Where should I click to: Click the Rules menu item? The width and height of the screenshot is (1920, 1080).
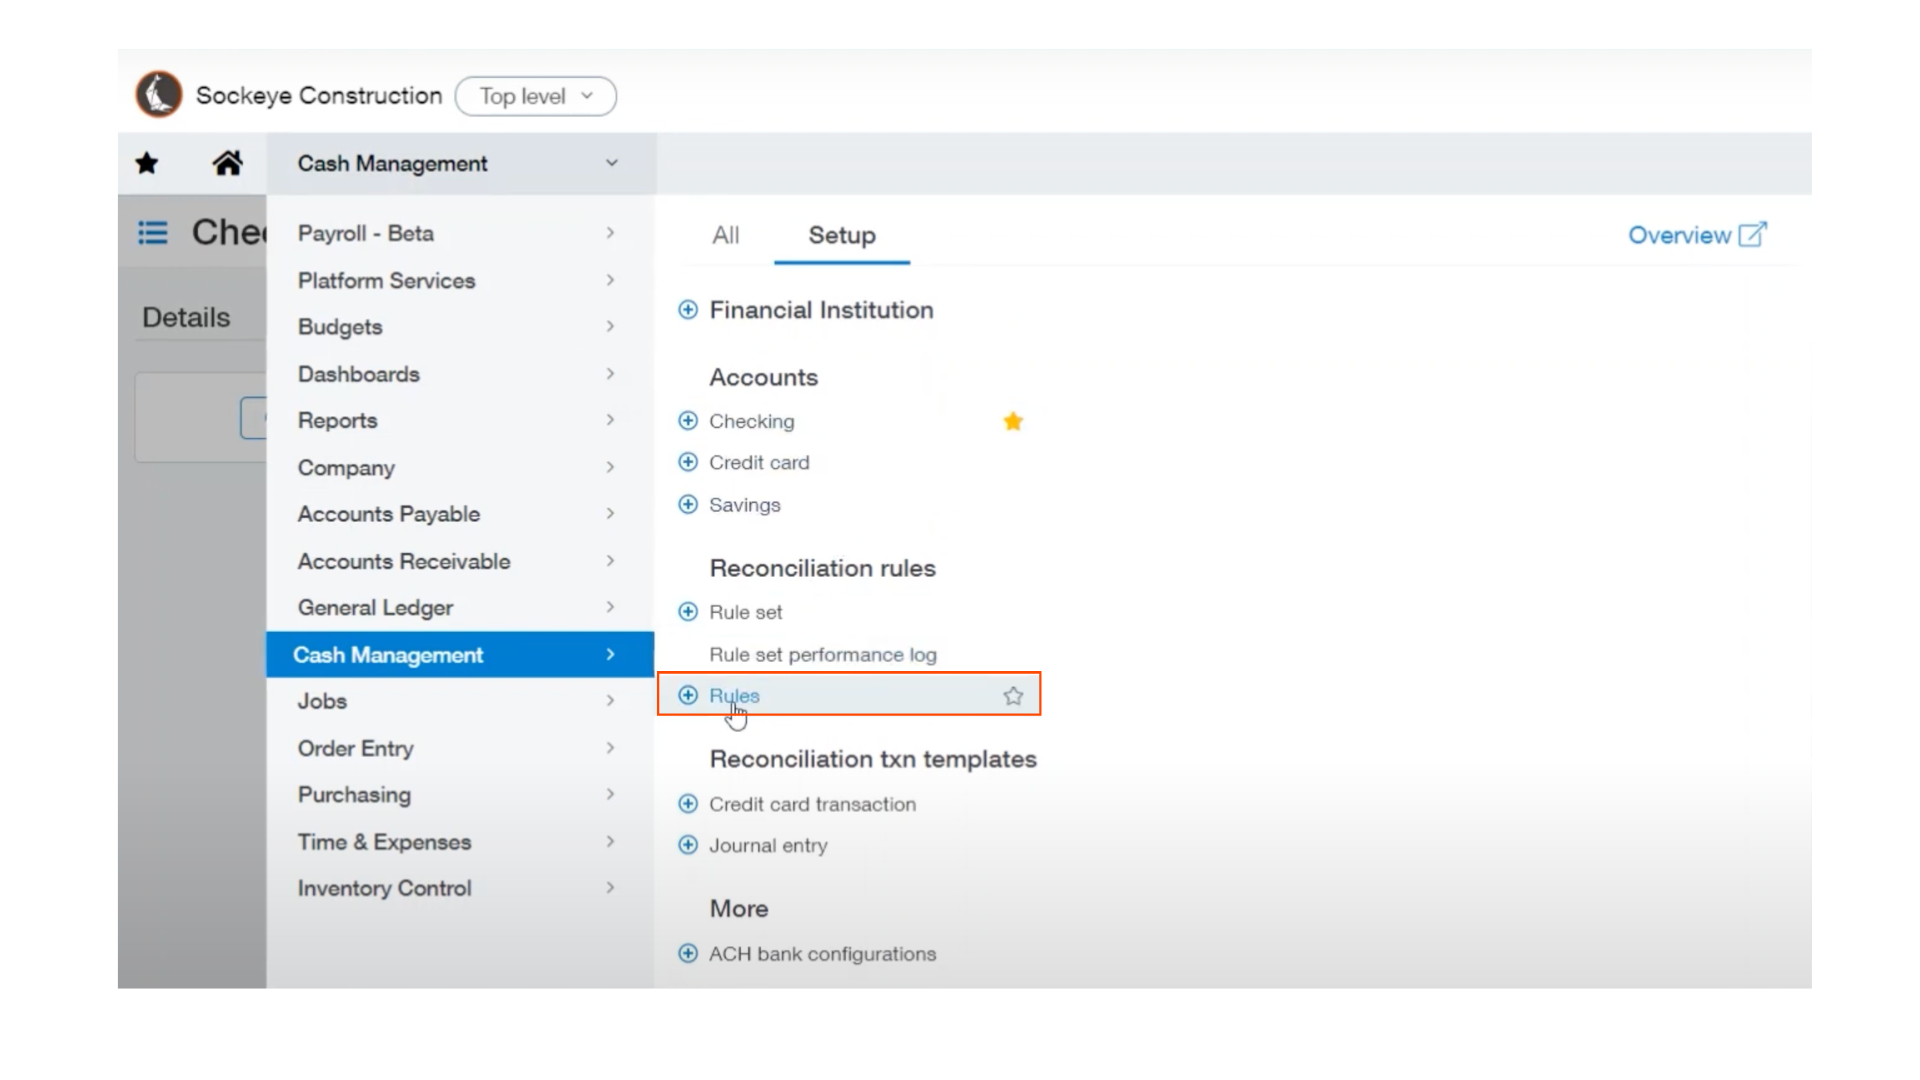coord(735,695)
